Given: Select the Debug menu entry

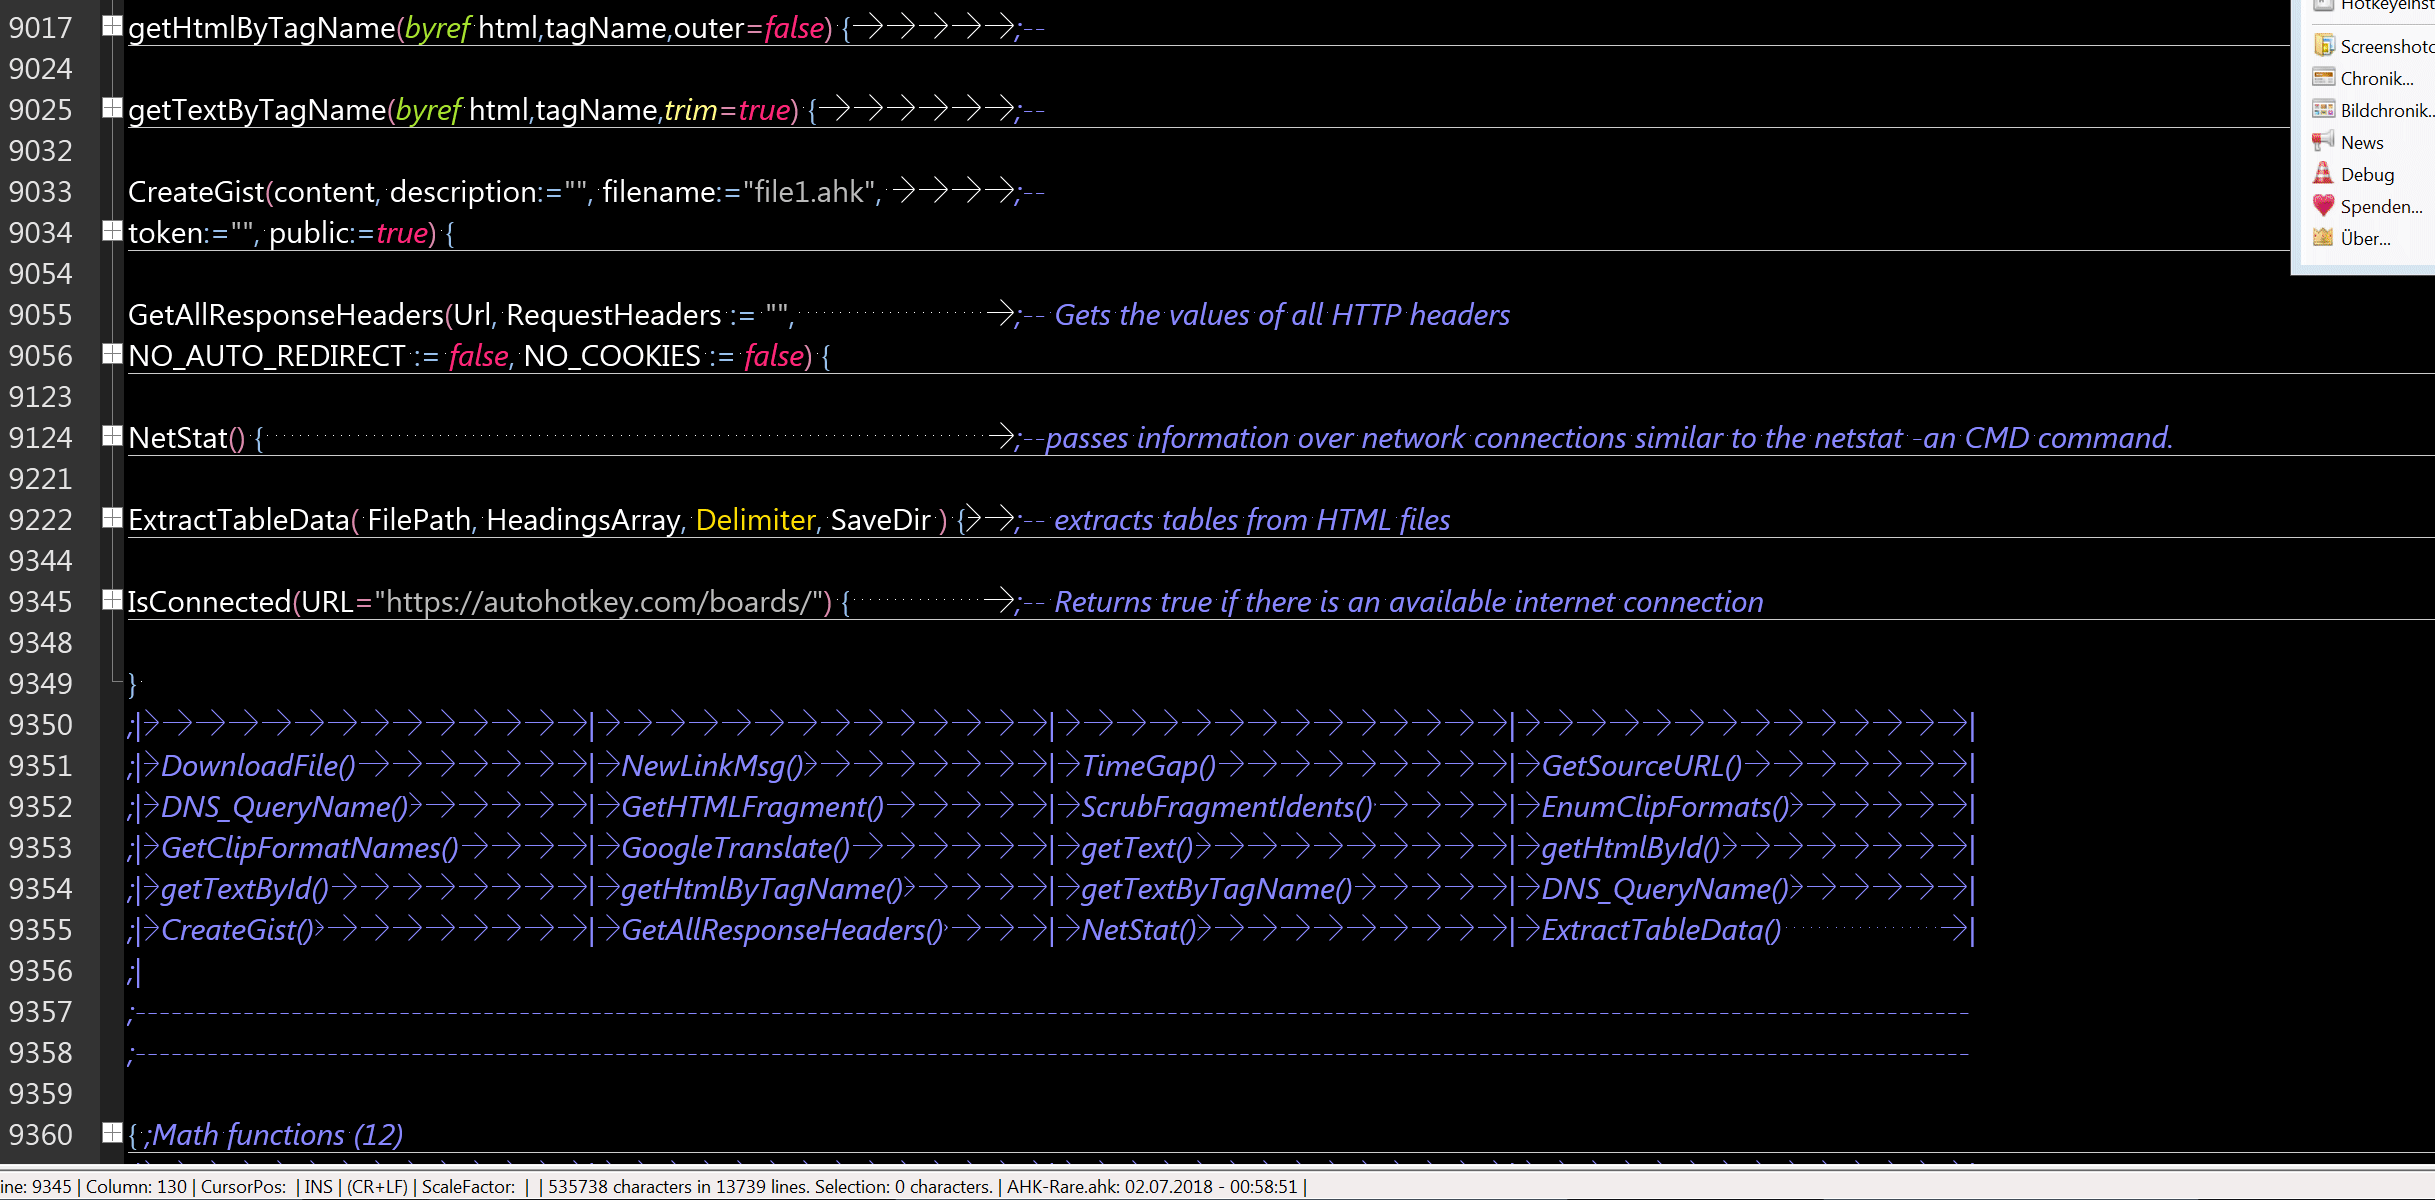Looking at the screenshot, I should pos(2367,175).
